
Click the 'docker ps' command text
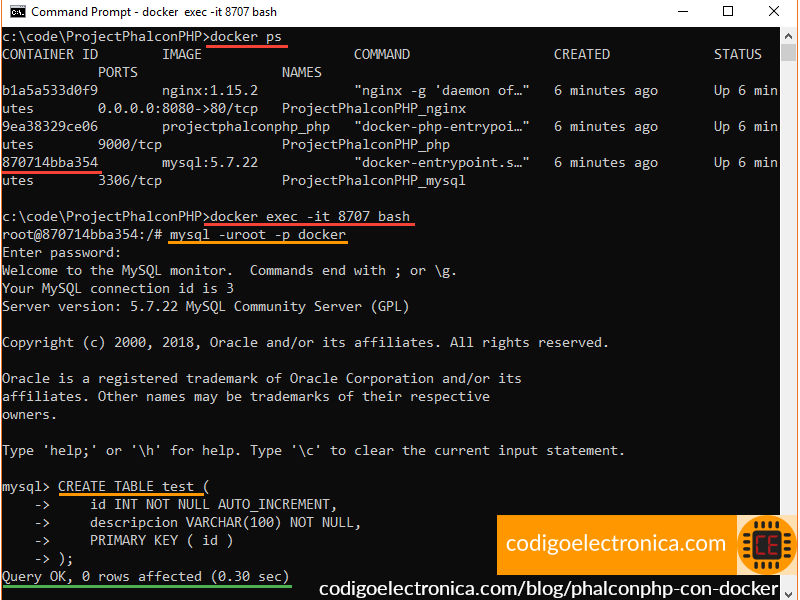point(245,37)
